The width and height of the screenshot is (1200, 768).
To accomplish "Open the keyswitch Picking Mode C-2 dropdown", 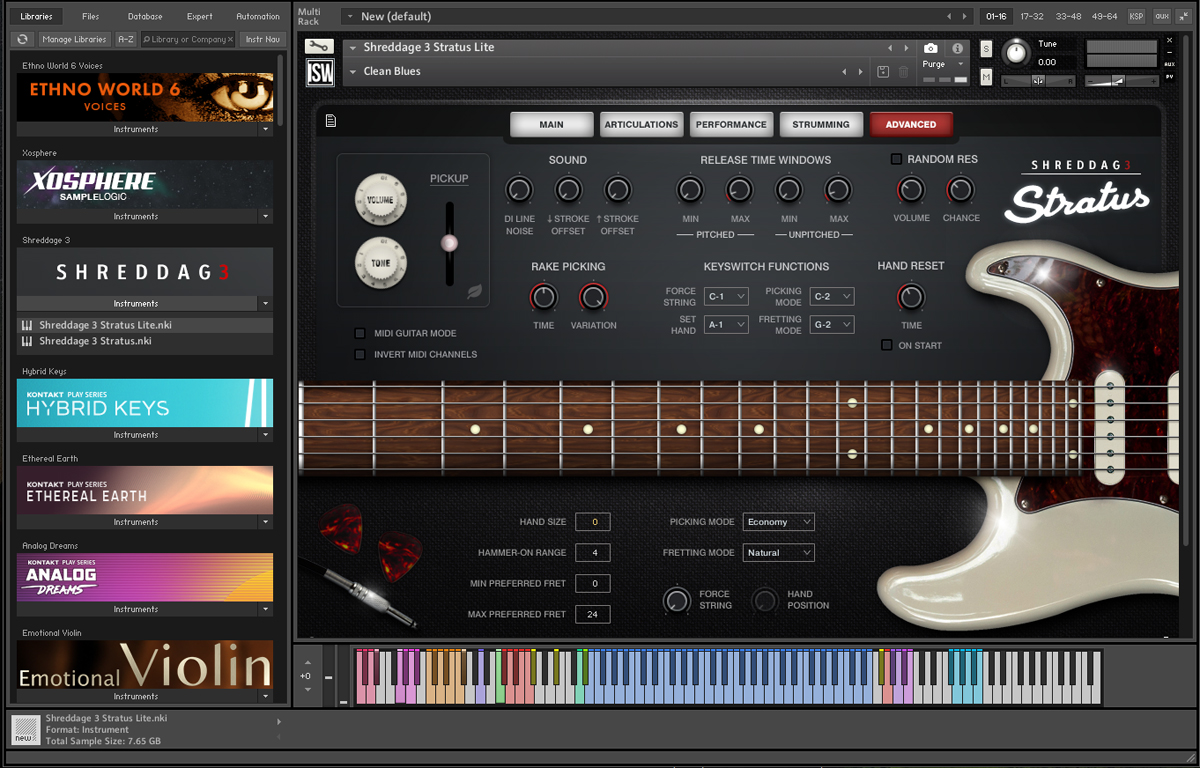I will [832, 297].
